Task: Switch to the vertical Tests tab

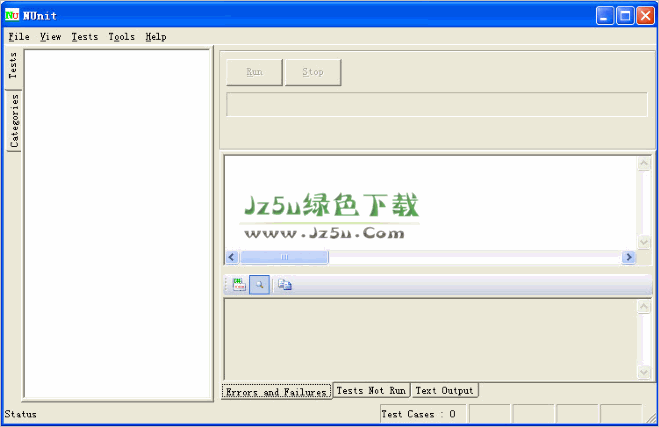Action: [x=13, y=66]
